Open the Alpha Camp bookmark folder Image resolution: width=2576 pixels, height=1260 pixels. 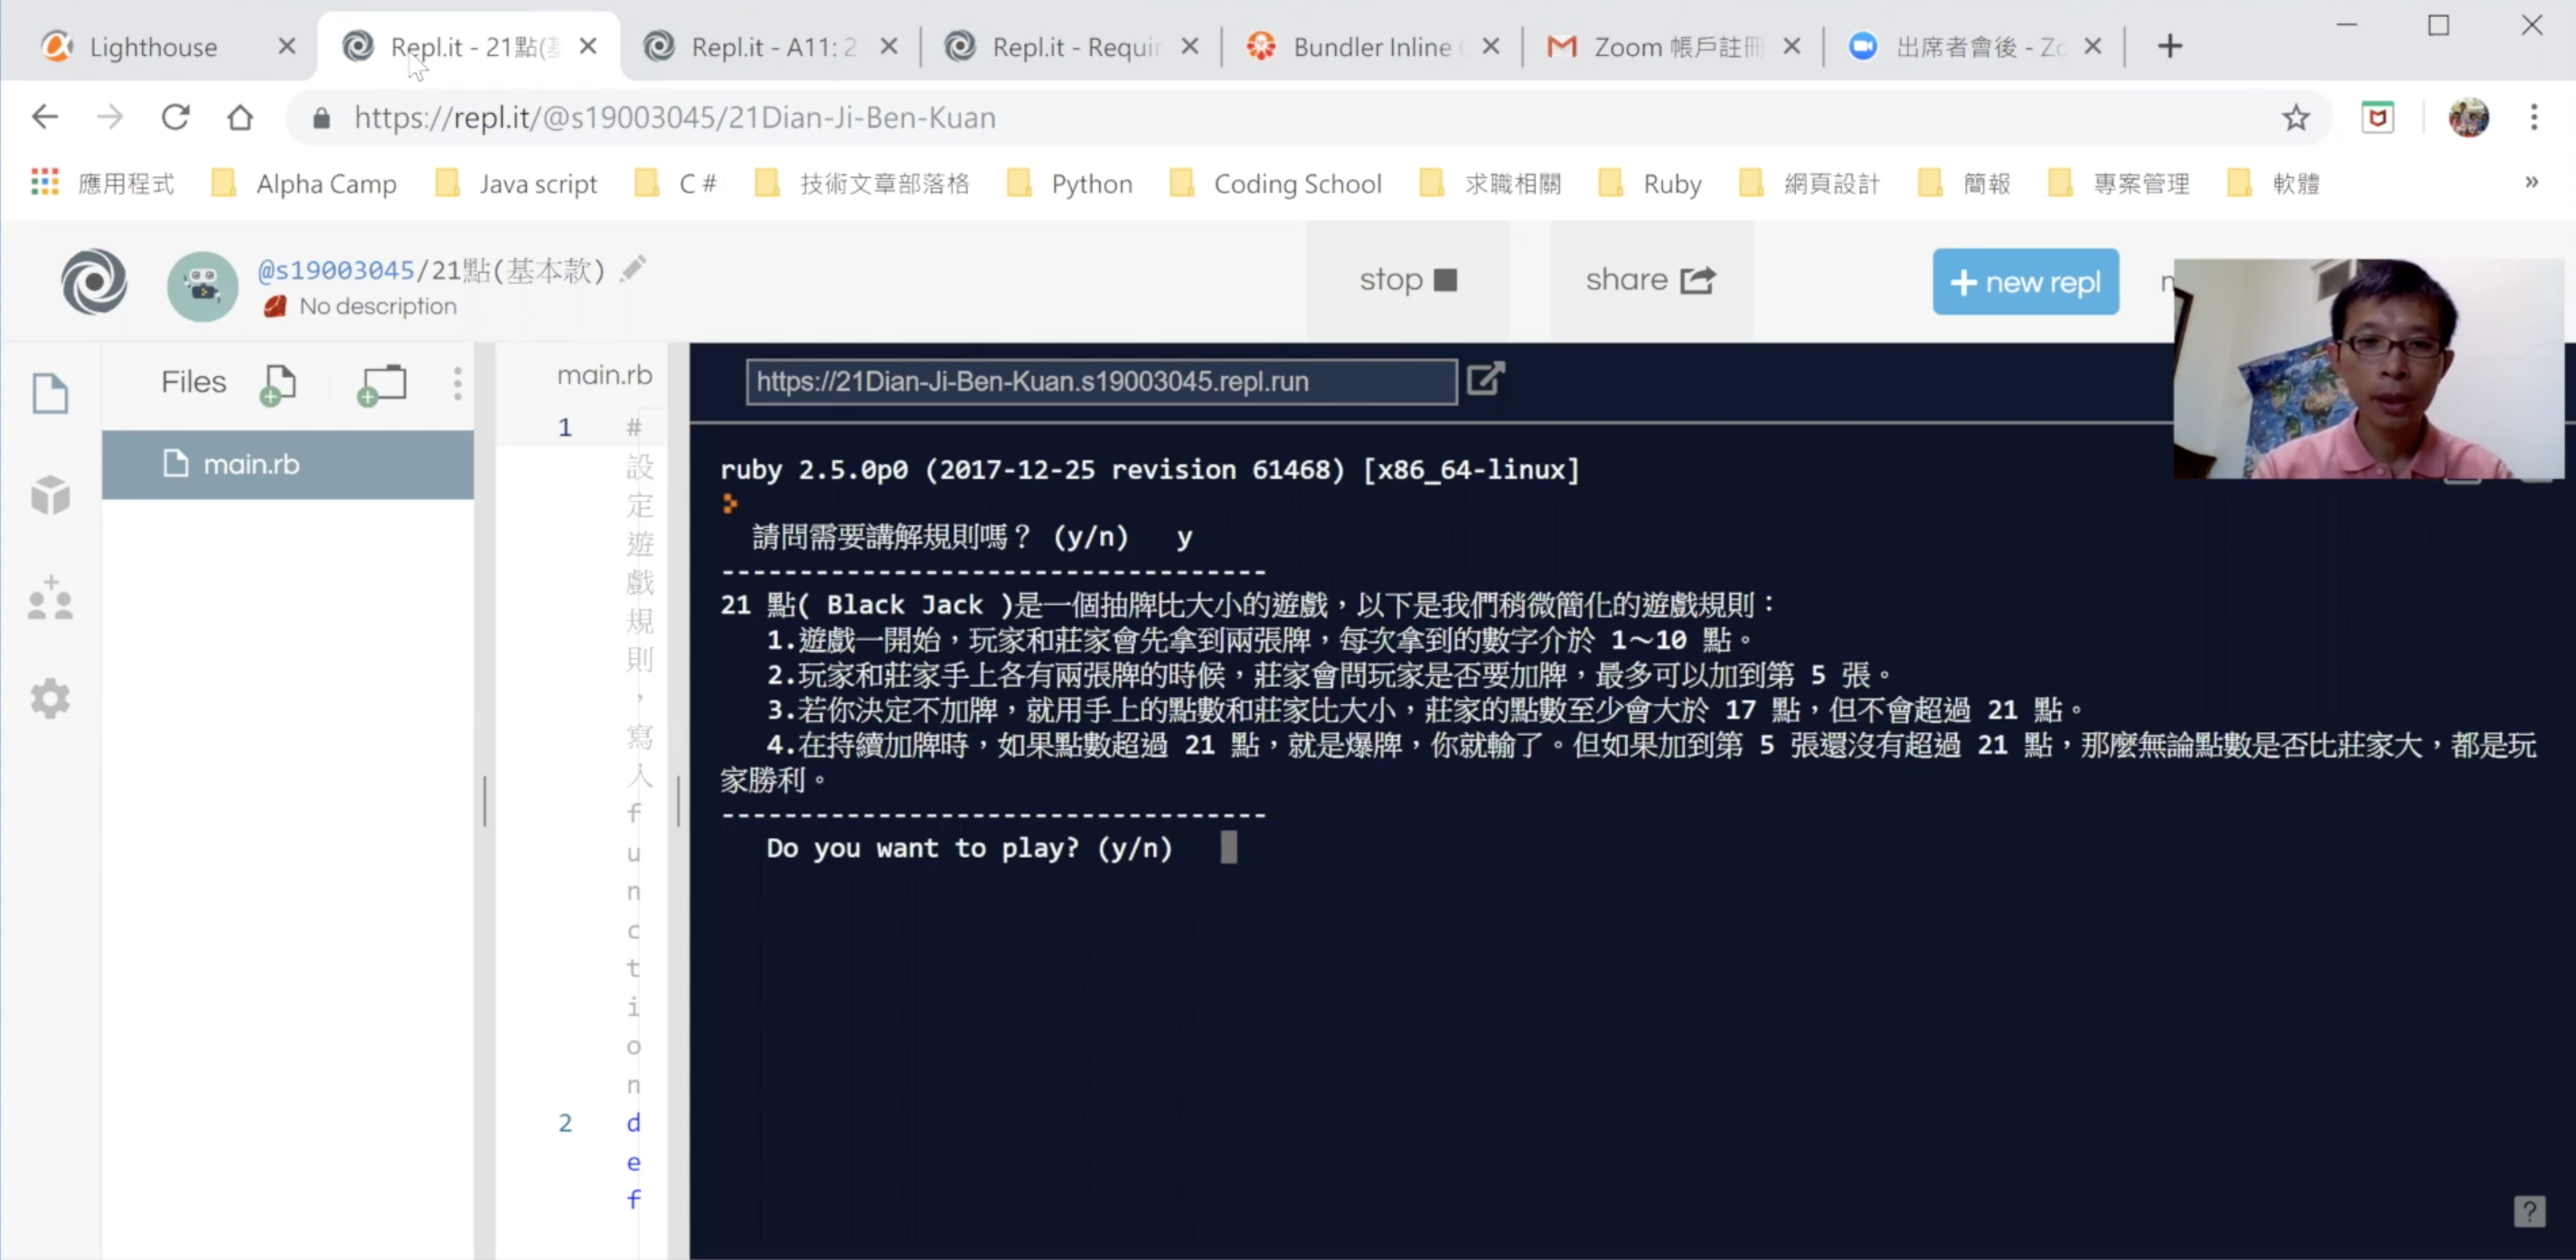pyautogui.click(x=305, y=184)
